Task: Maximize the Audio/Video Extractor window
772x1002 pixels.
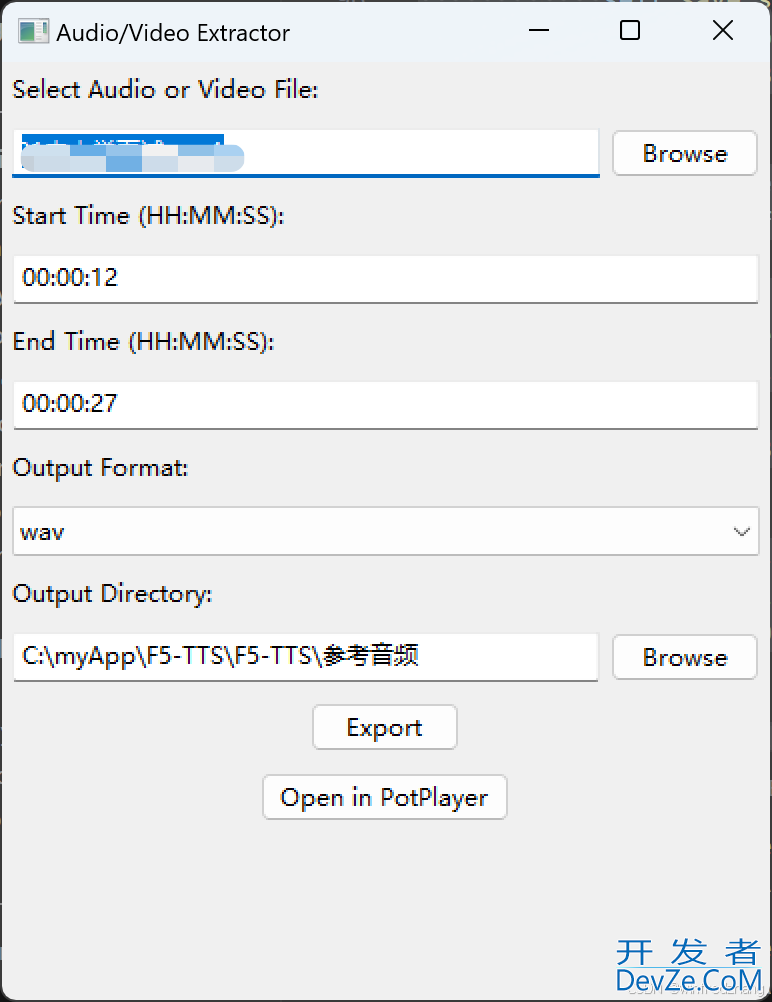Action: [630, 31]
